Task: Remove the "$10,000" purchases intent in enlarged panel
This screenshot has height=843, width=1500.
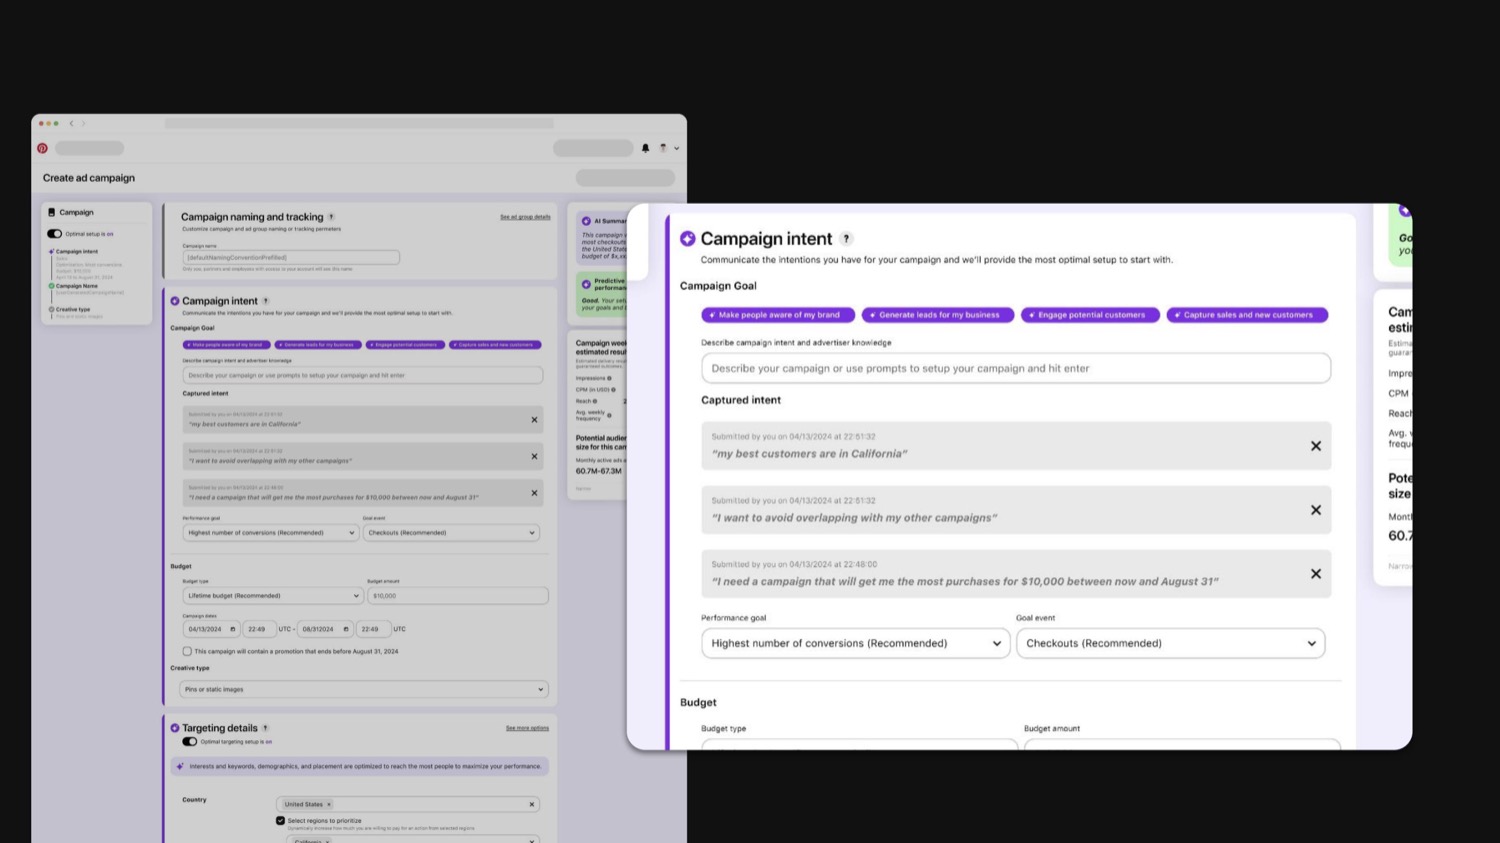Action: pyautogui.click(x=1316, y=574)
